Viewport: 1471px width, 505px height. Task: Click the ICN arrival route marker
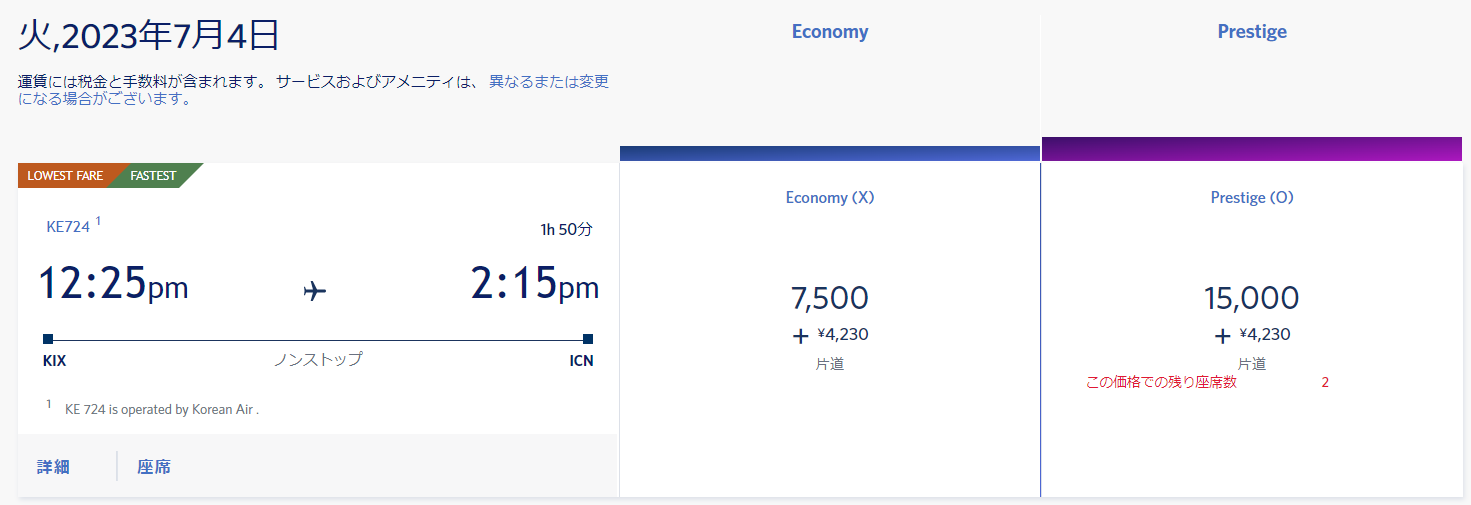click(588, 339)
